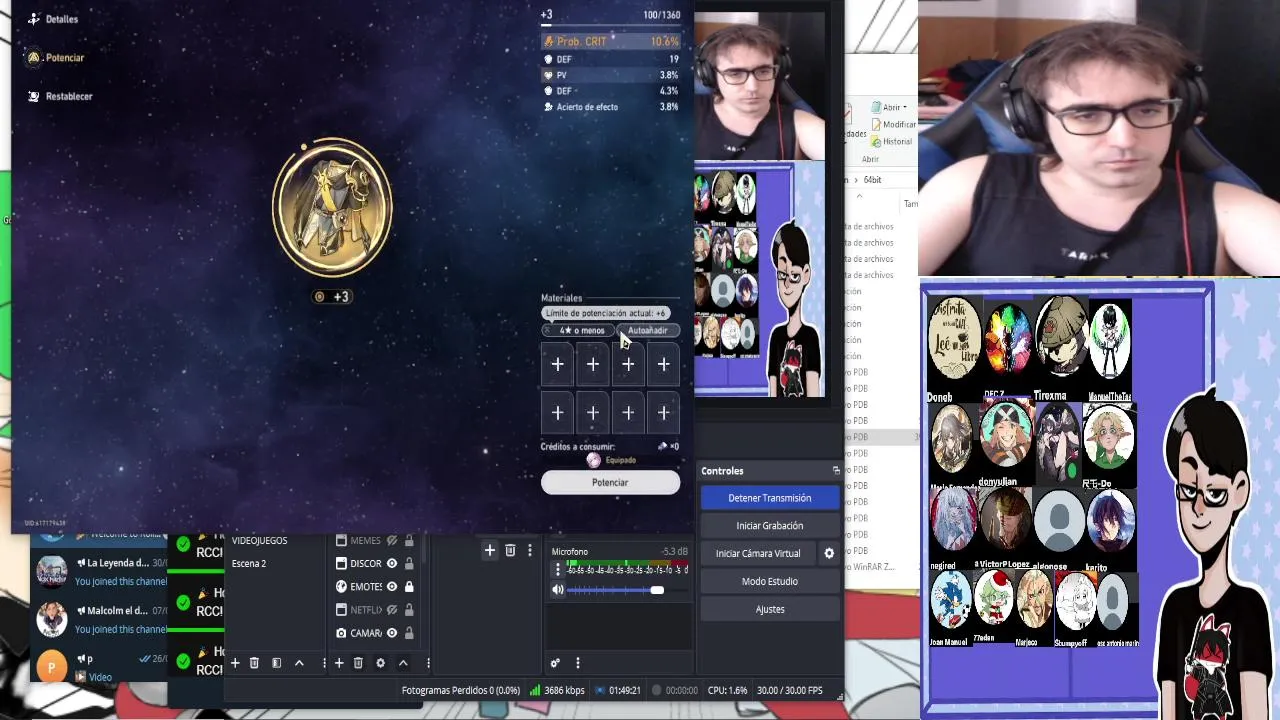Open "Malcolm el d..." chat in Telegram
Image resolution: width=1280 pixels, height=720 pixels.
(x=100, y=619)
